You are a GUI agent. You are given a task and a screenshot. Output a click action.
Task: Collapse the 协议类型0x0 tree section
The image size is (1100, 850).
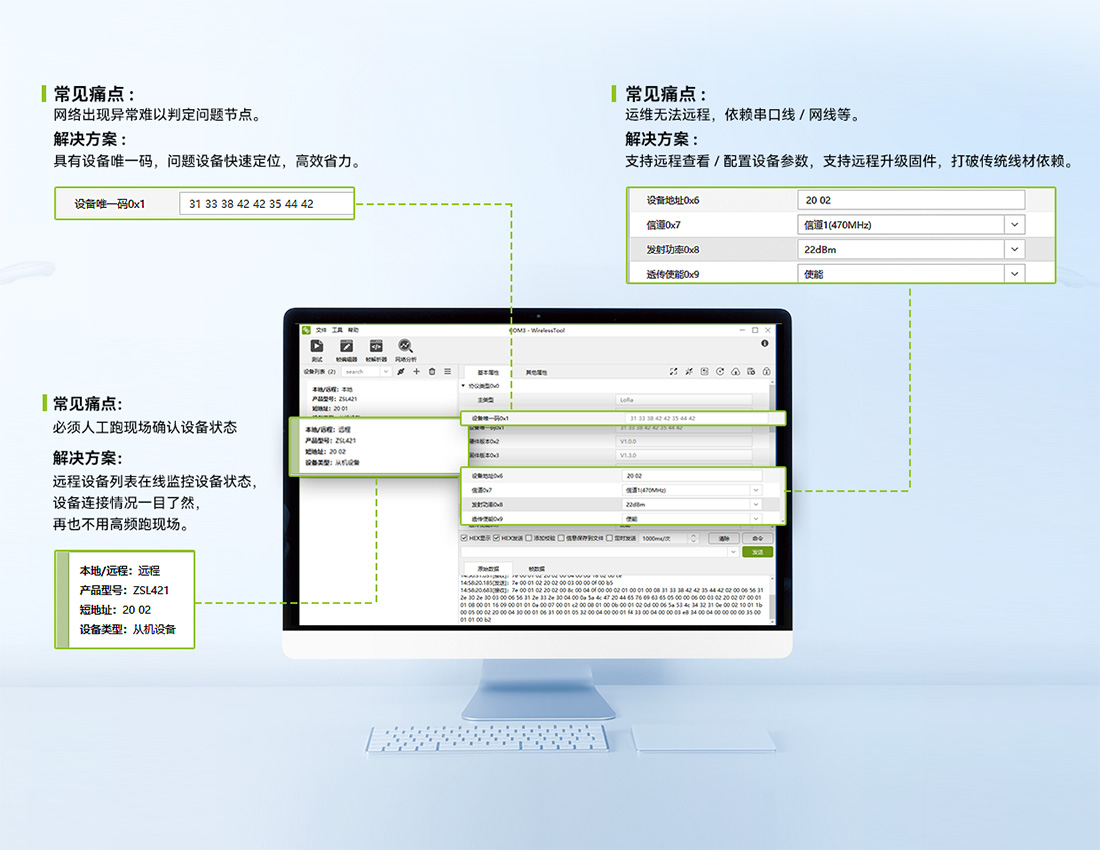(x=463, y=385)
